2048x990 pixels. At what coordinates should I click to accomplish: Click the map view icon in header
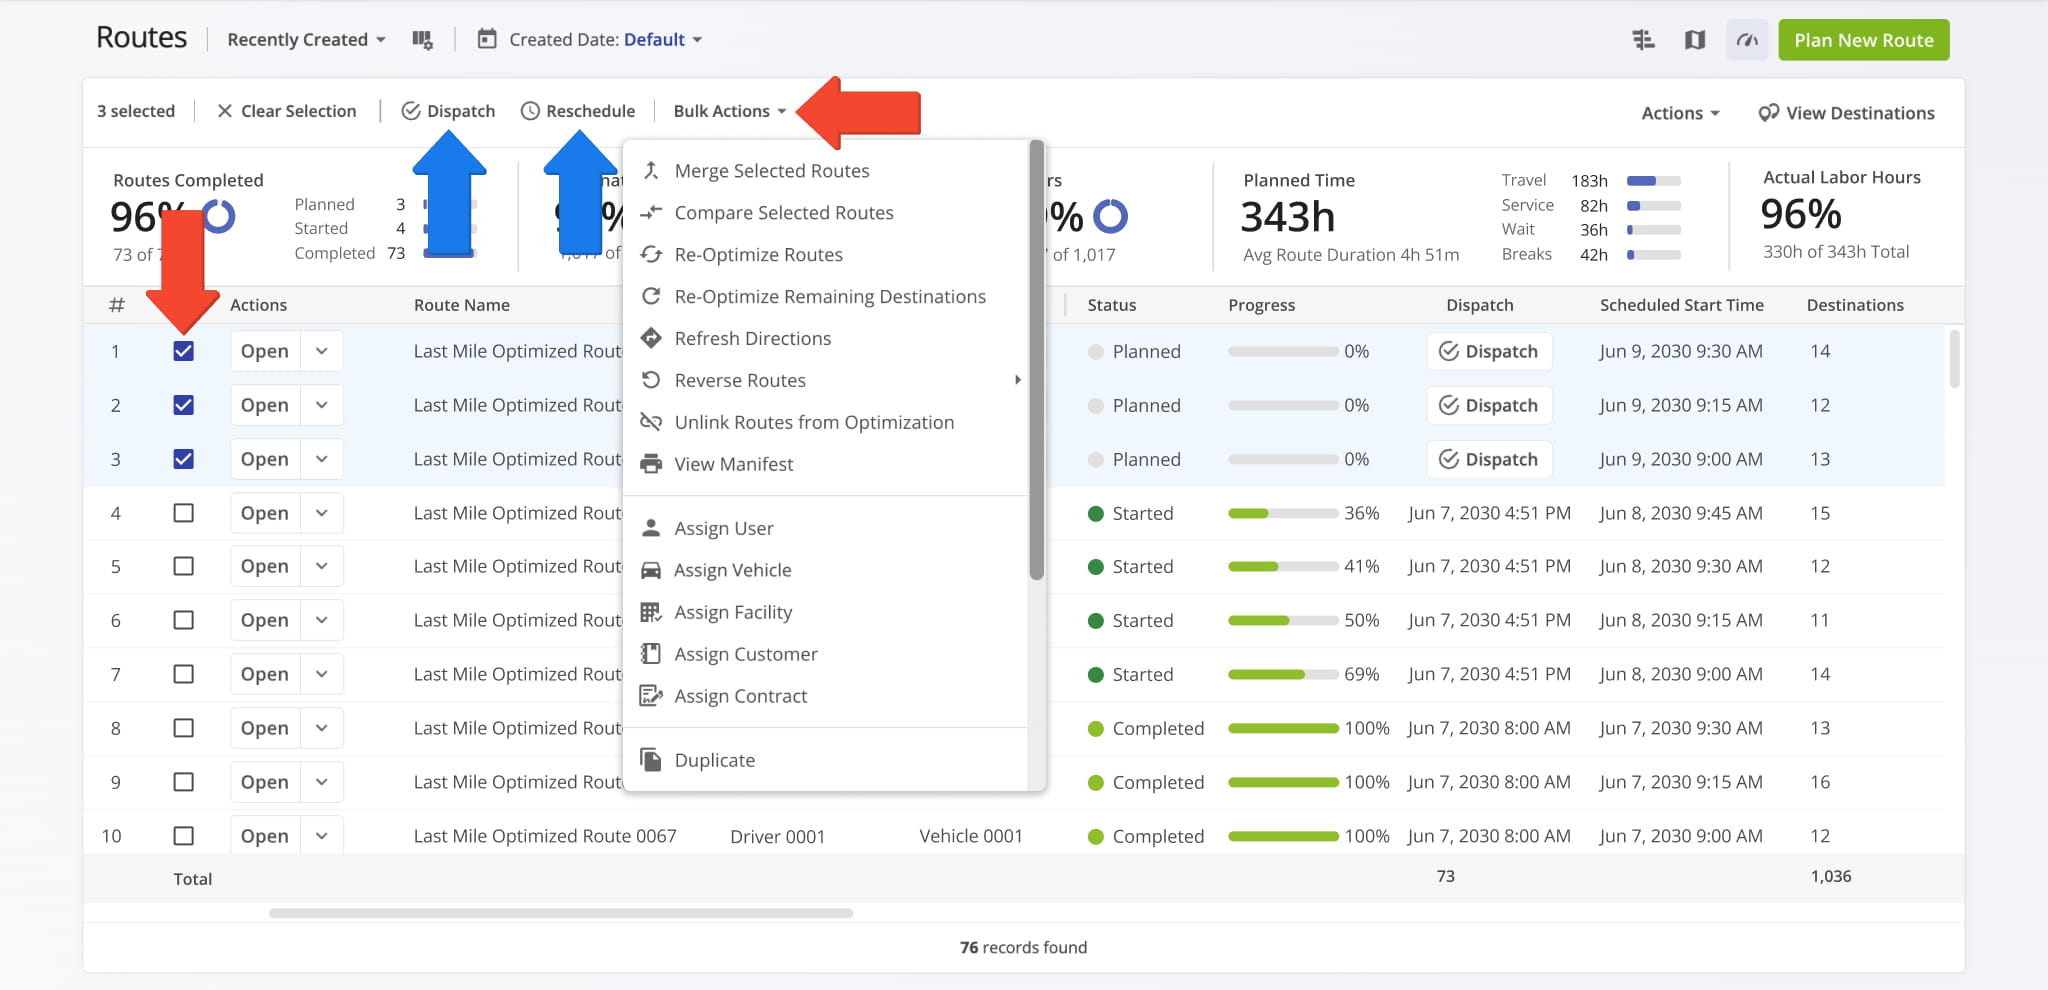point(1694,40)
